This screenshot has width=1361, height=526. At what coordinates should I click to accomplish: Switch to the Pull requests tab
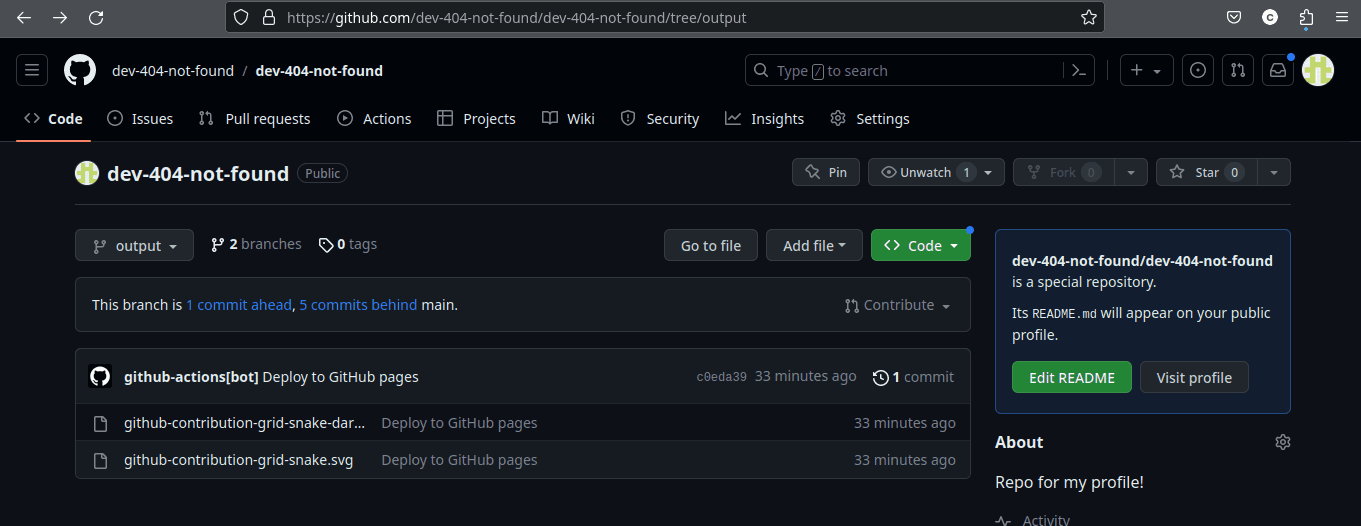[x=254, y=119]
